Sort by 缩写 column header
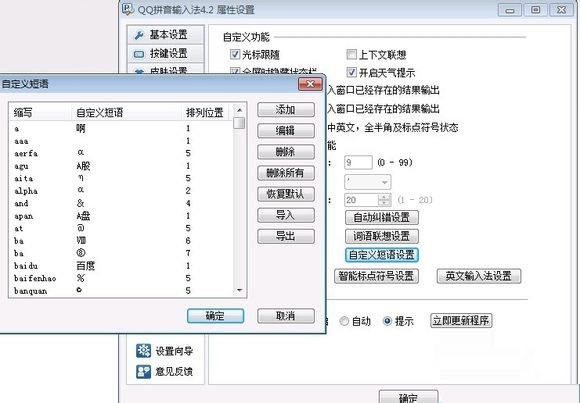Viewport: 580px width, 403px height. [x=40, y=112]
